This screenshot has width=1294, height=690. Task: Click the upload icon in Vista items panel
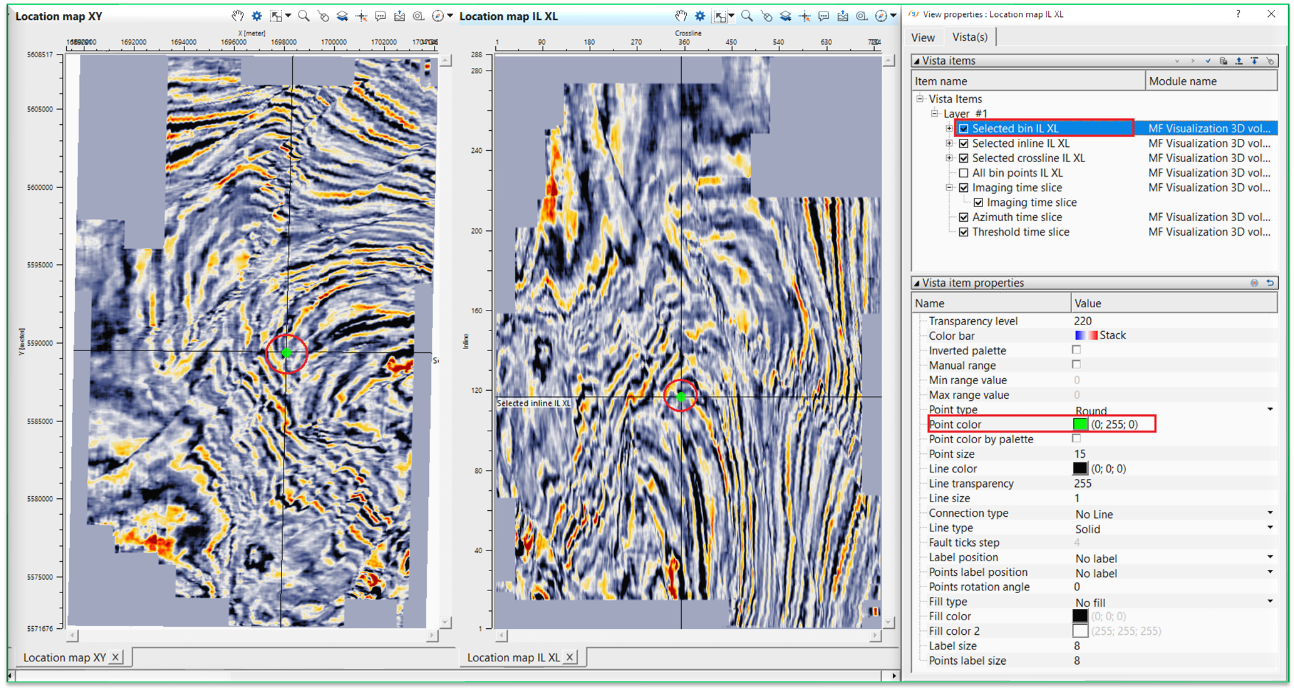click(1239, 60)
